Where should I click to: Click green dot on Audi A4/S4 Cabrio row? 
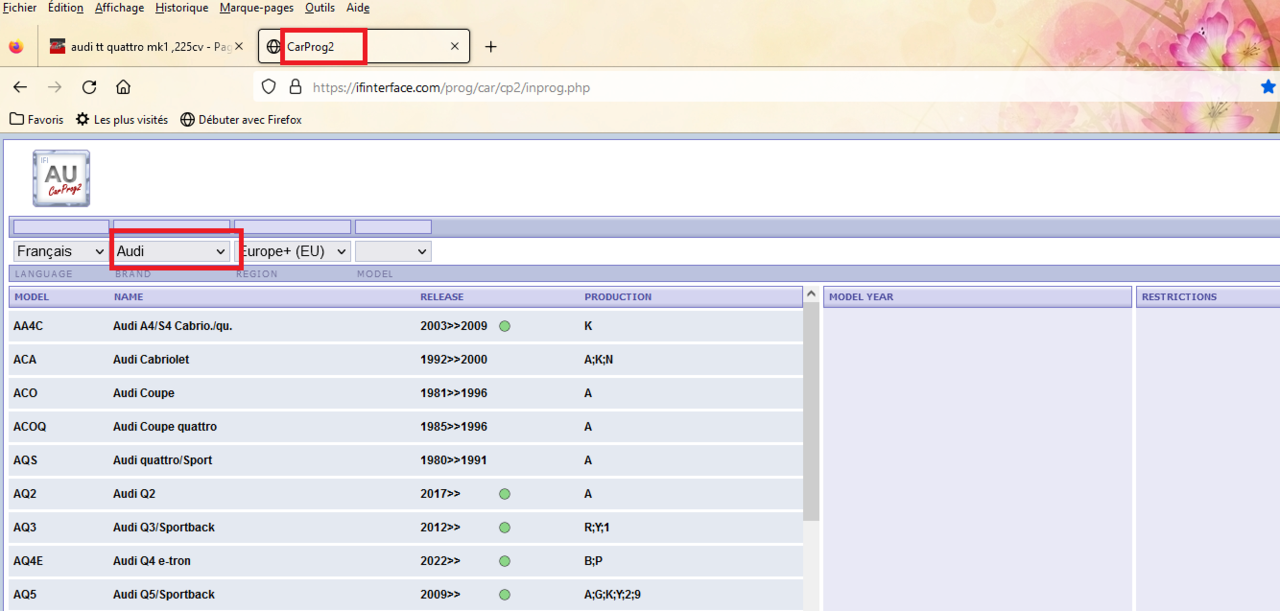tap(504, 326)
